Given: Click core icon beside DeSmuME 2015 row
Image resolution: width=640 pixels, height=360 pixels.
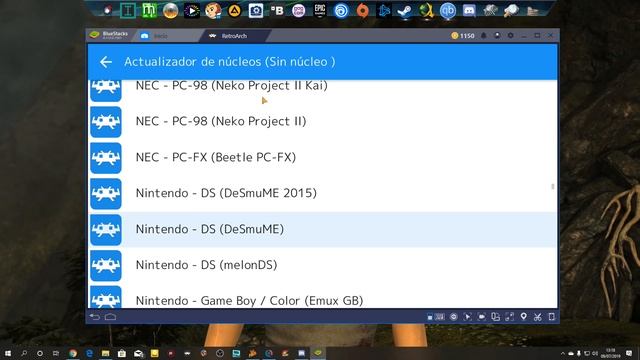Looking at the screenshot, I should click(x=106, y=193).
